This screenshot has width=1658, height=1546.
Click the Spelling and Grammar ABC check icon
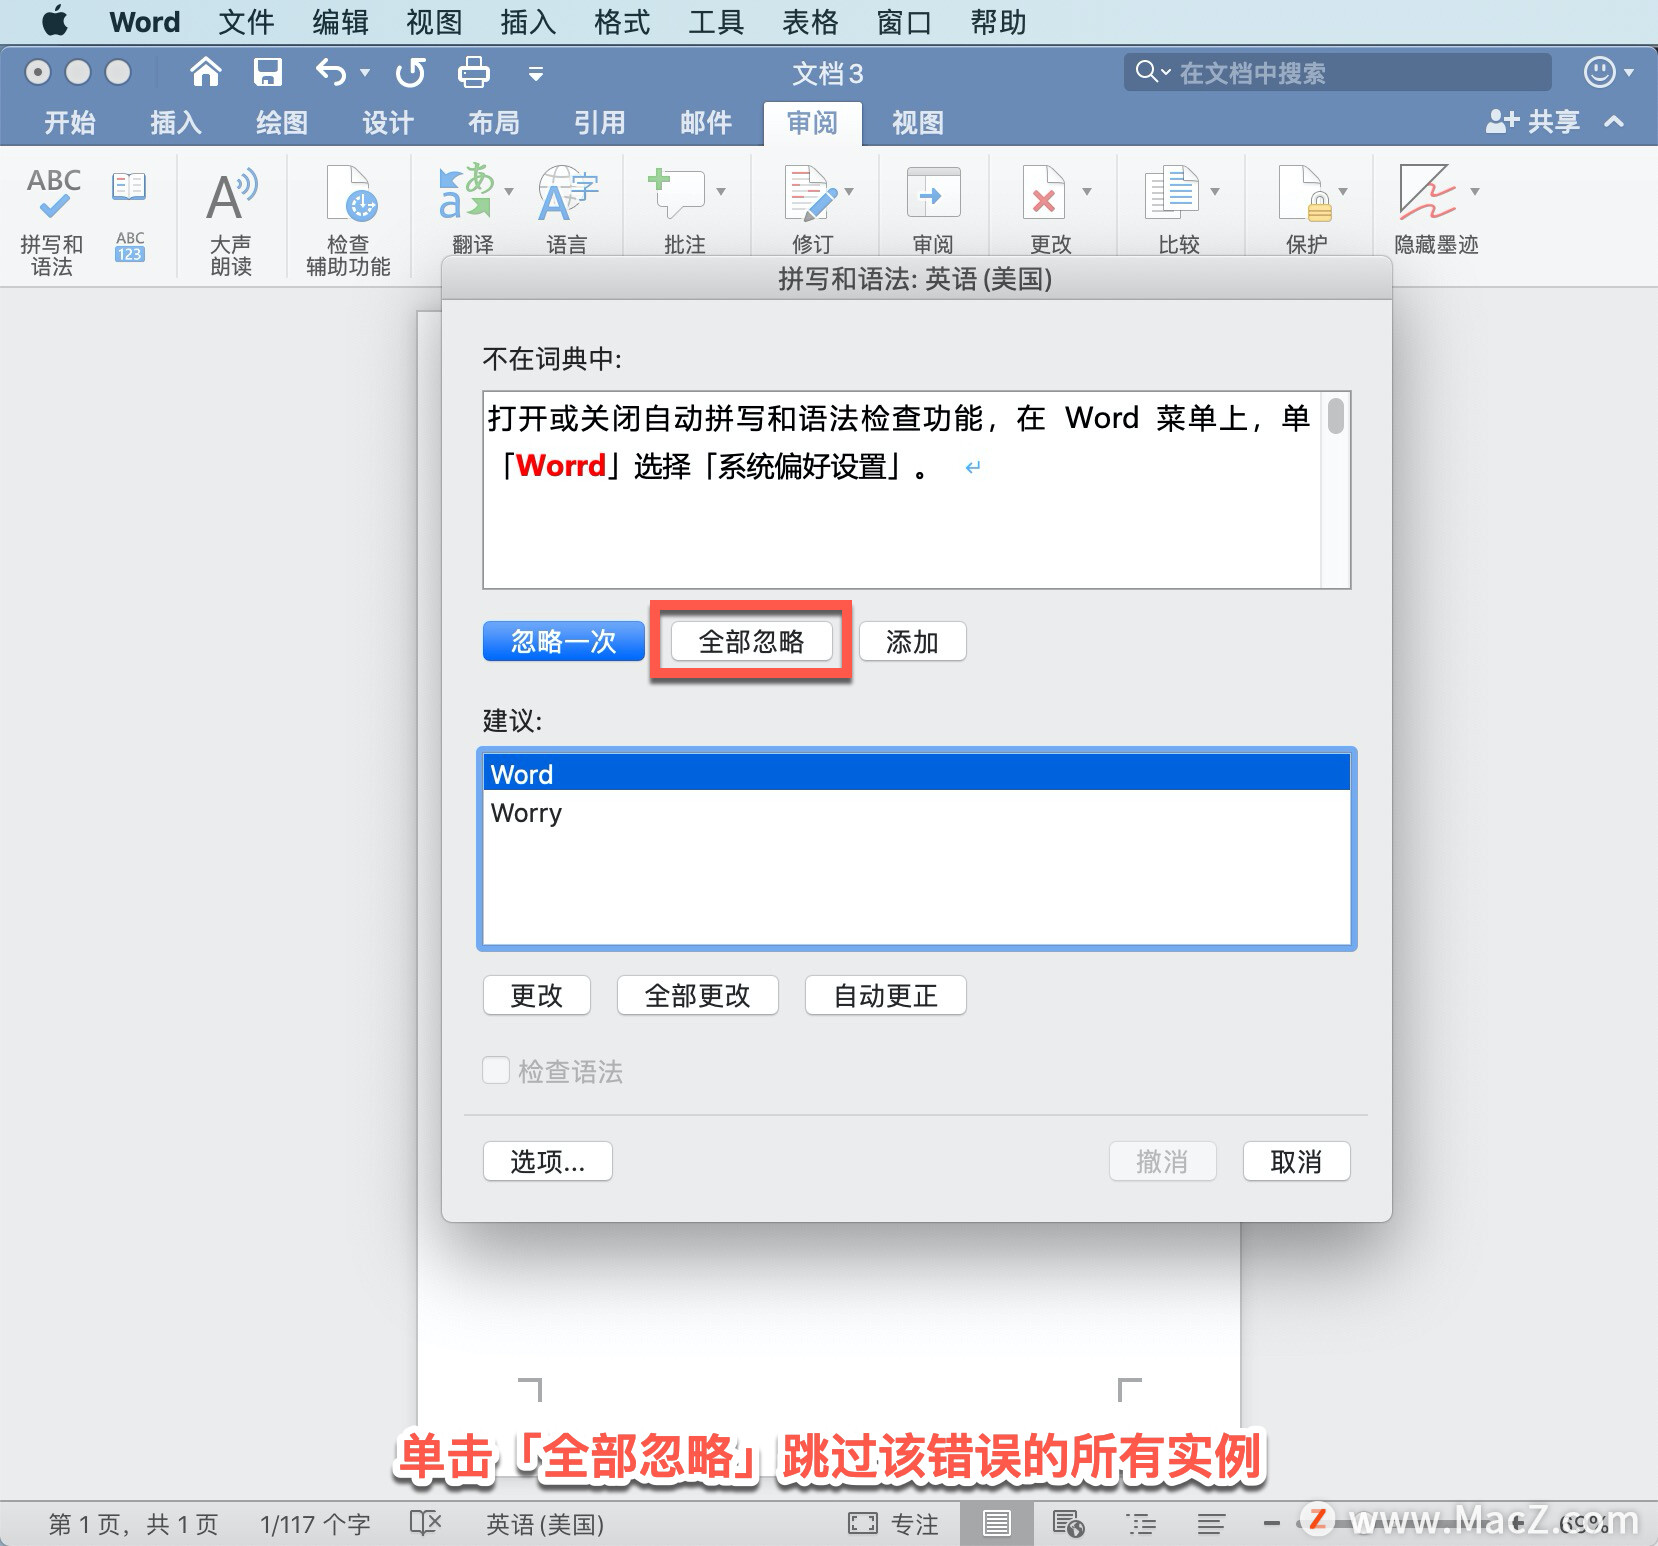(x=53, y=194)
